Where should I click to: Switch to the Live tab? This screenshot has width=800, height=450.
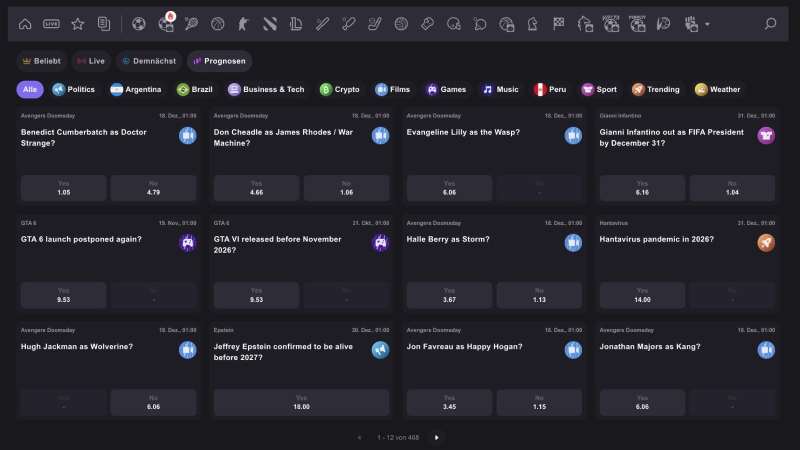tap(91, 61)
